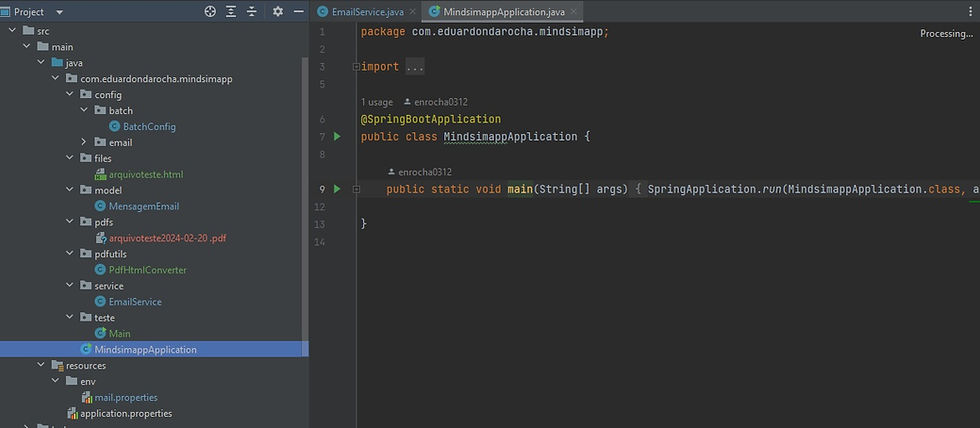Screen dimensions: 980x428
Task: Click Main runnable class icon
Action: pos(100,334)
